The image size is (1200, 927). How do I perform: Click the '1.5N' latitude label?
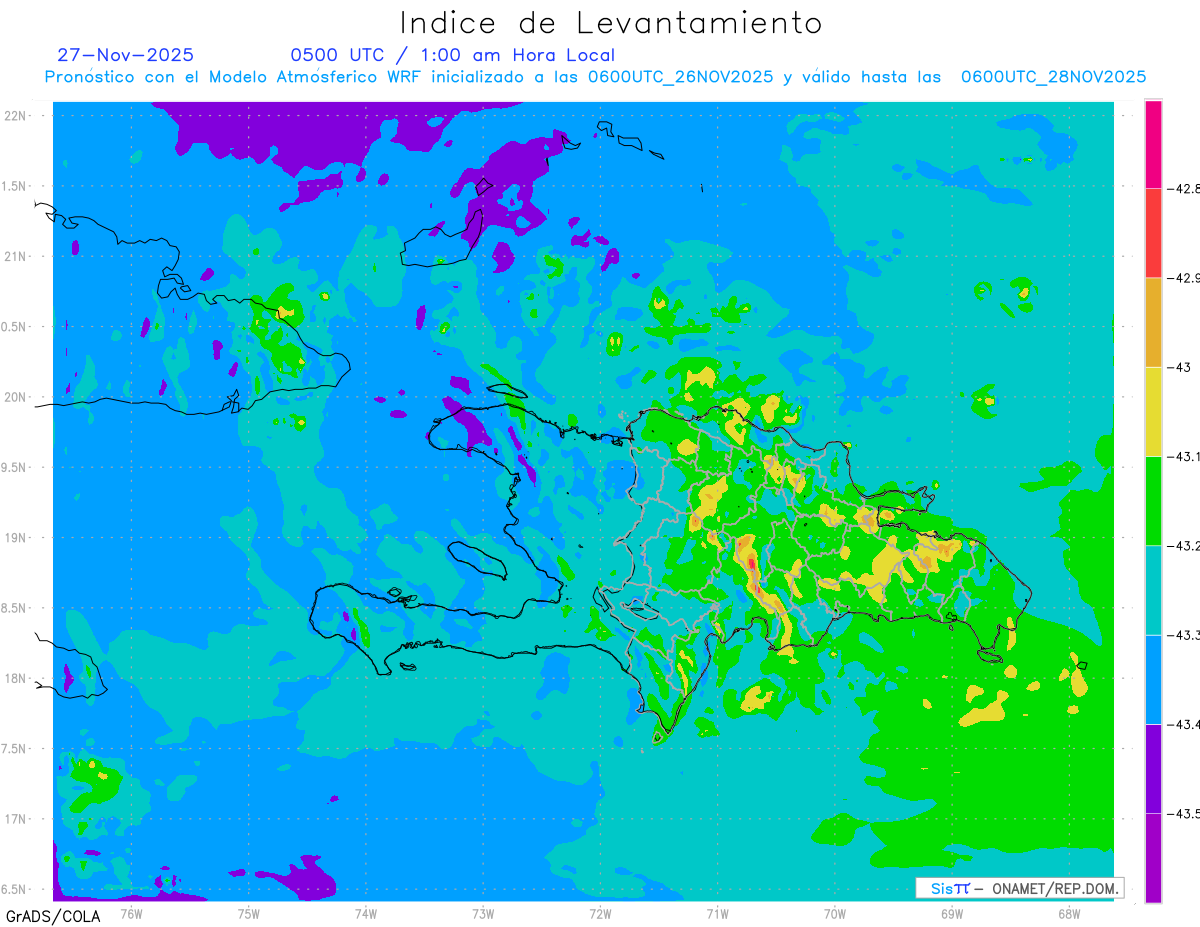click(14, 186)
